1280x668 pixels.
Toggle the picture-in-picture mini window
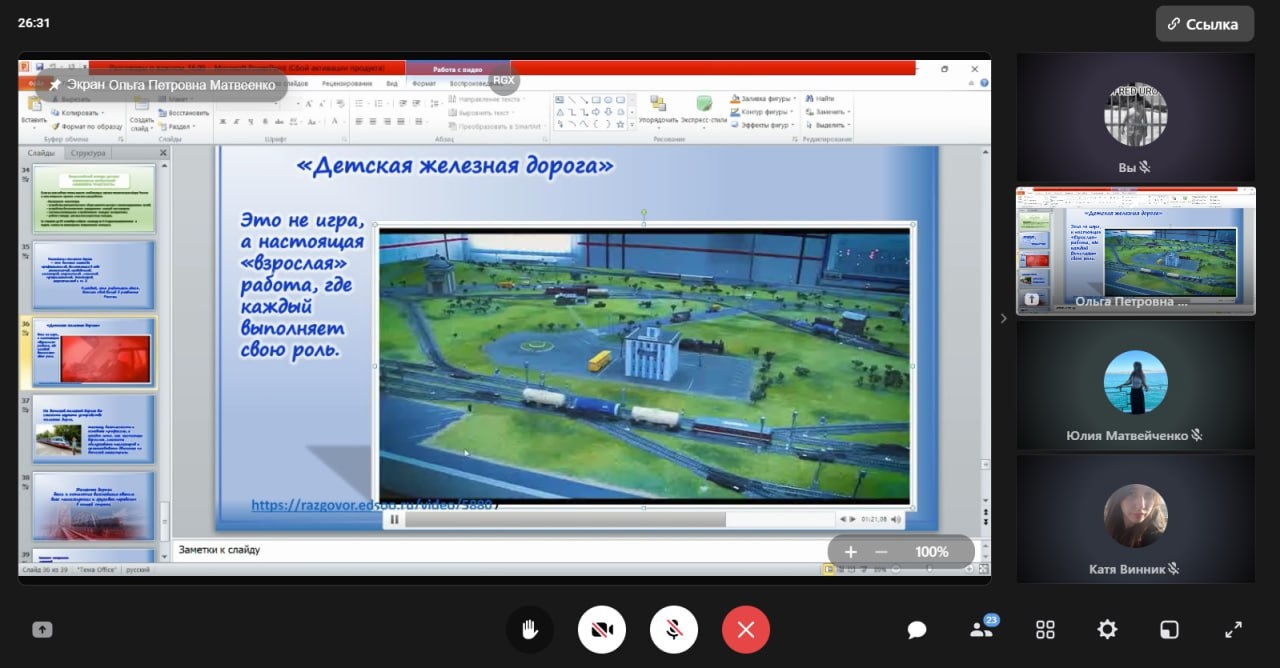(1169, 630)
